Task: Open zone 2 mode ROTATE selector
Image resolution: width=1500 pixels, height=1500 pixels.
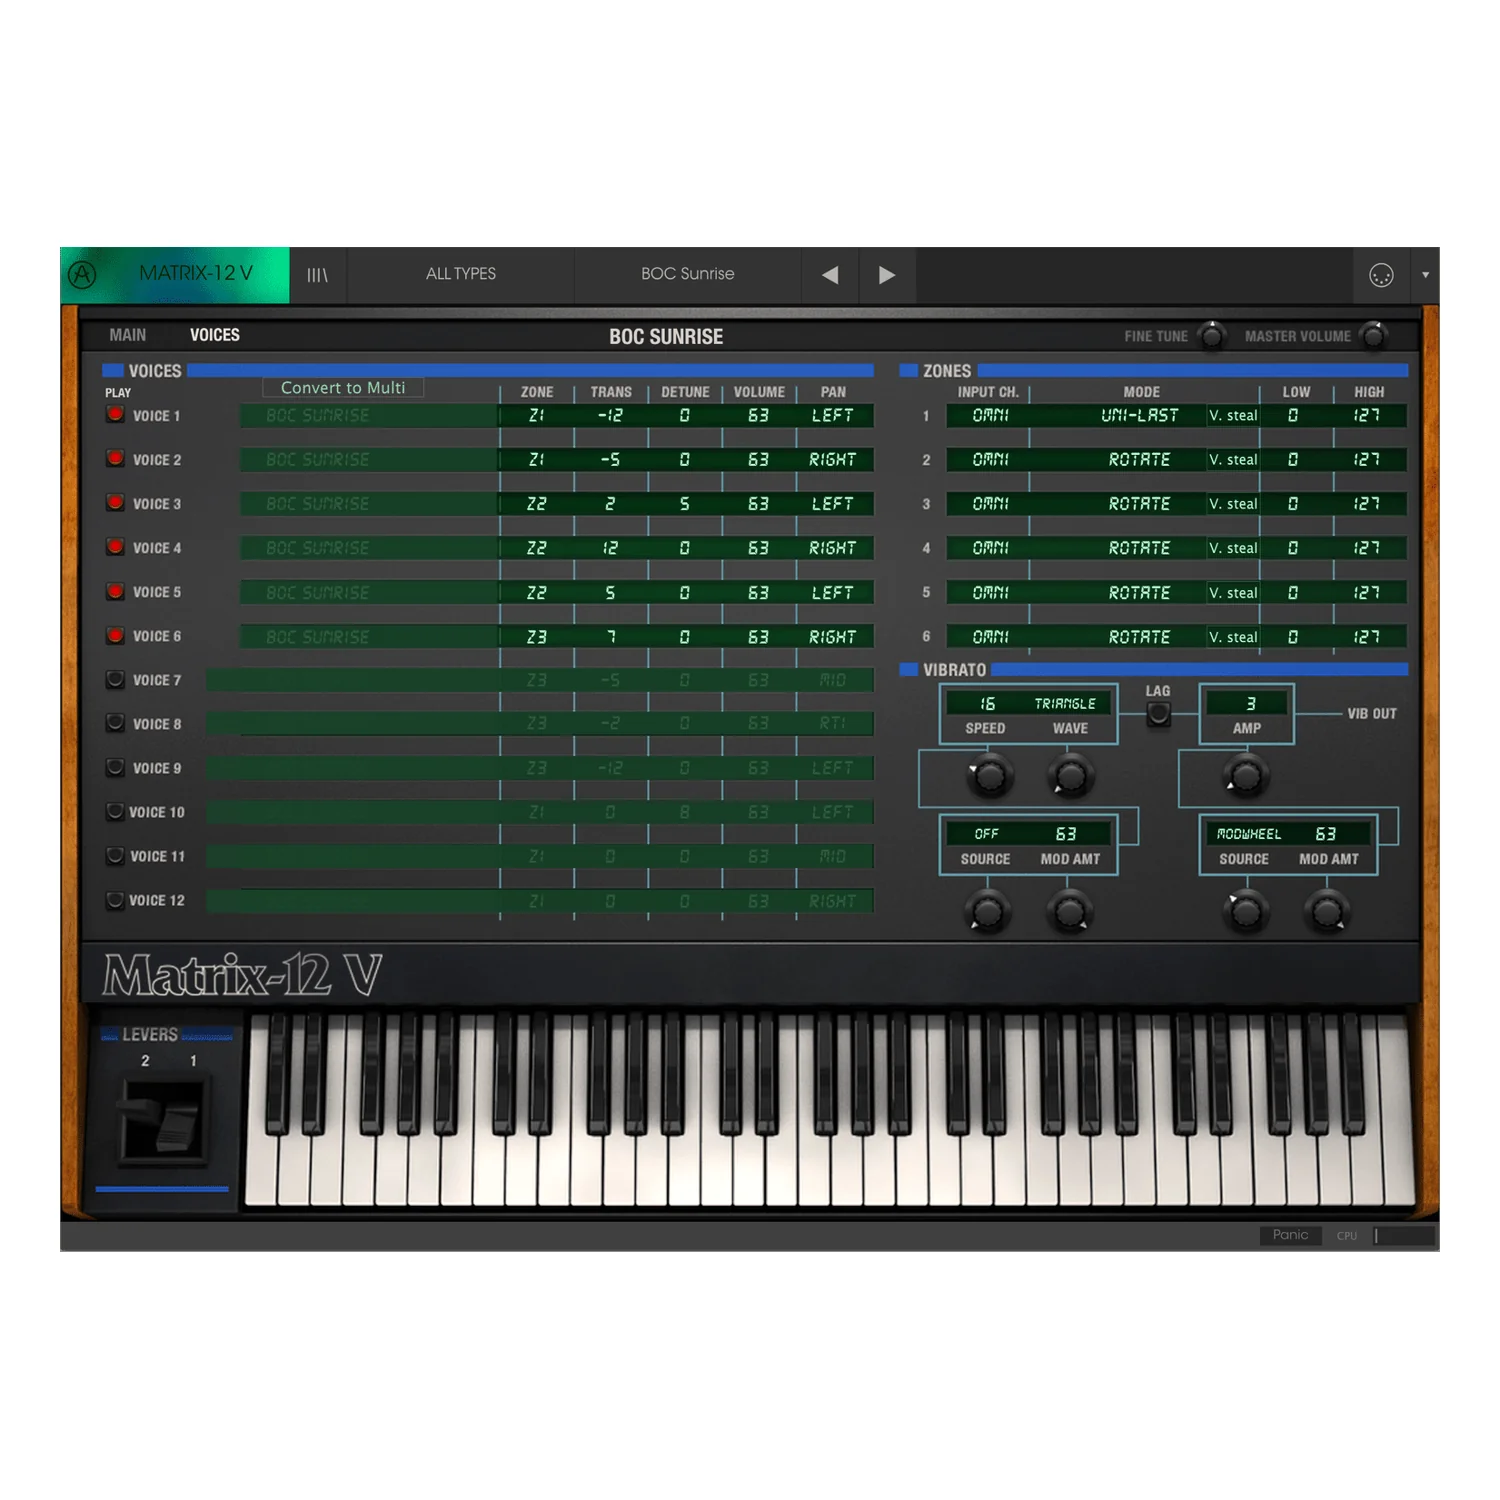Action: click(x=1140, y=460)
